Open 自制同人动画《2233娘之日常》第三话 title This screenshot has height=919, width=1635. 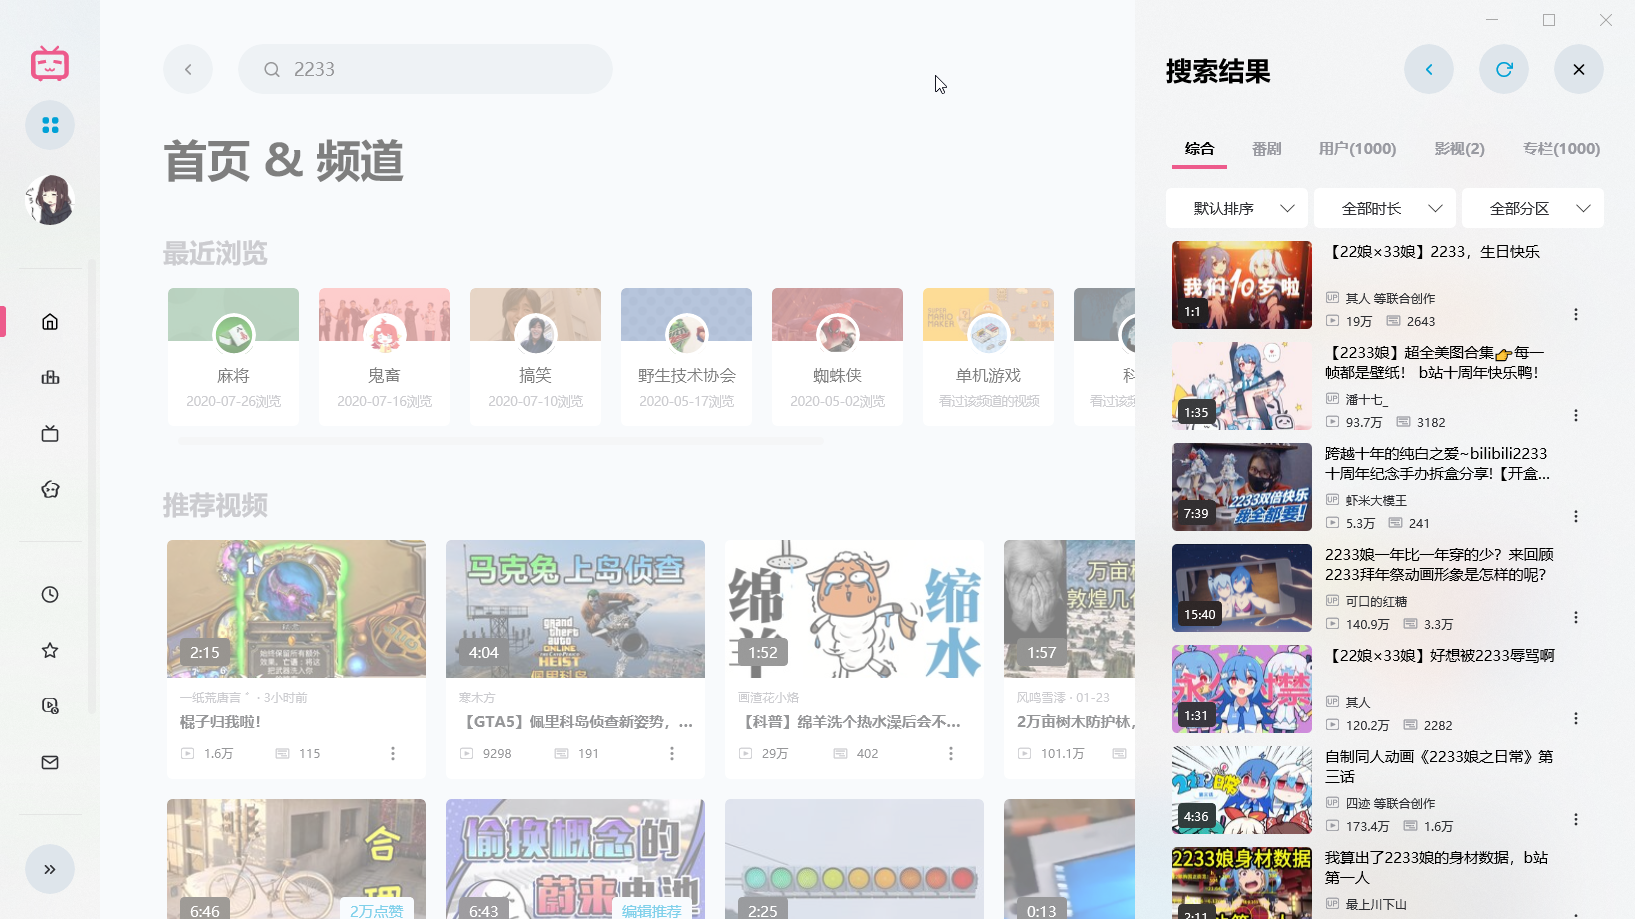click(x=1439, y=767)
